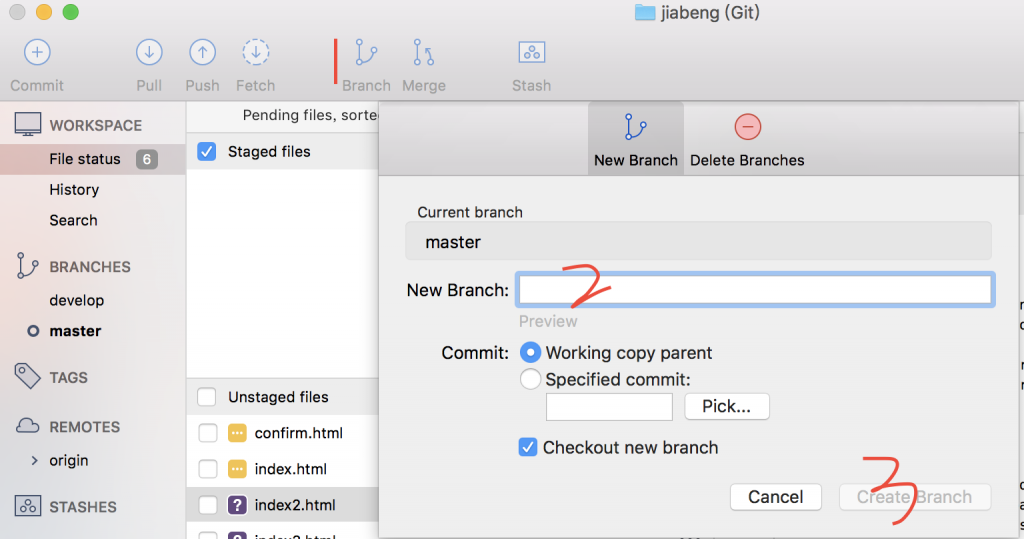The height and width of the screenshot is (539, 1024).
Task: Check the Unstaged files checkbox
Action: (207, 397)
